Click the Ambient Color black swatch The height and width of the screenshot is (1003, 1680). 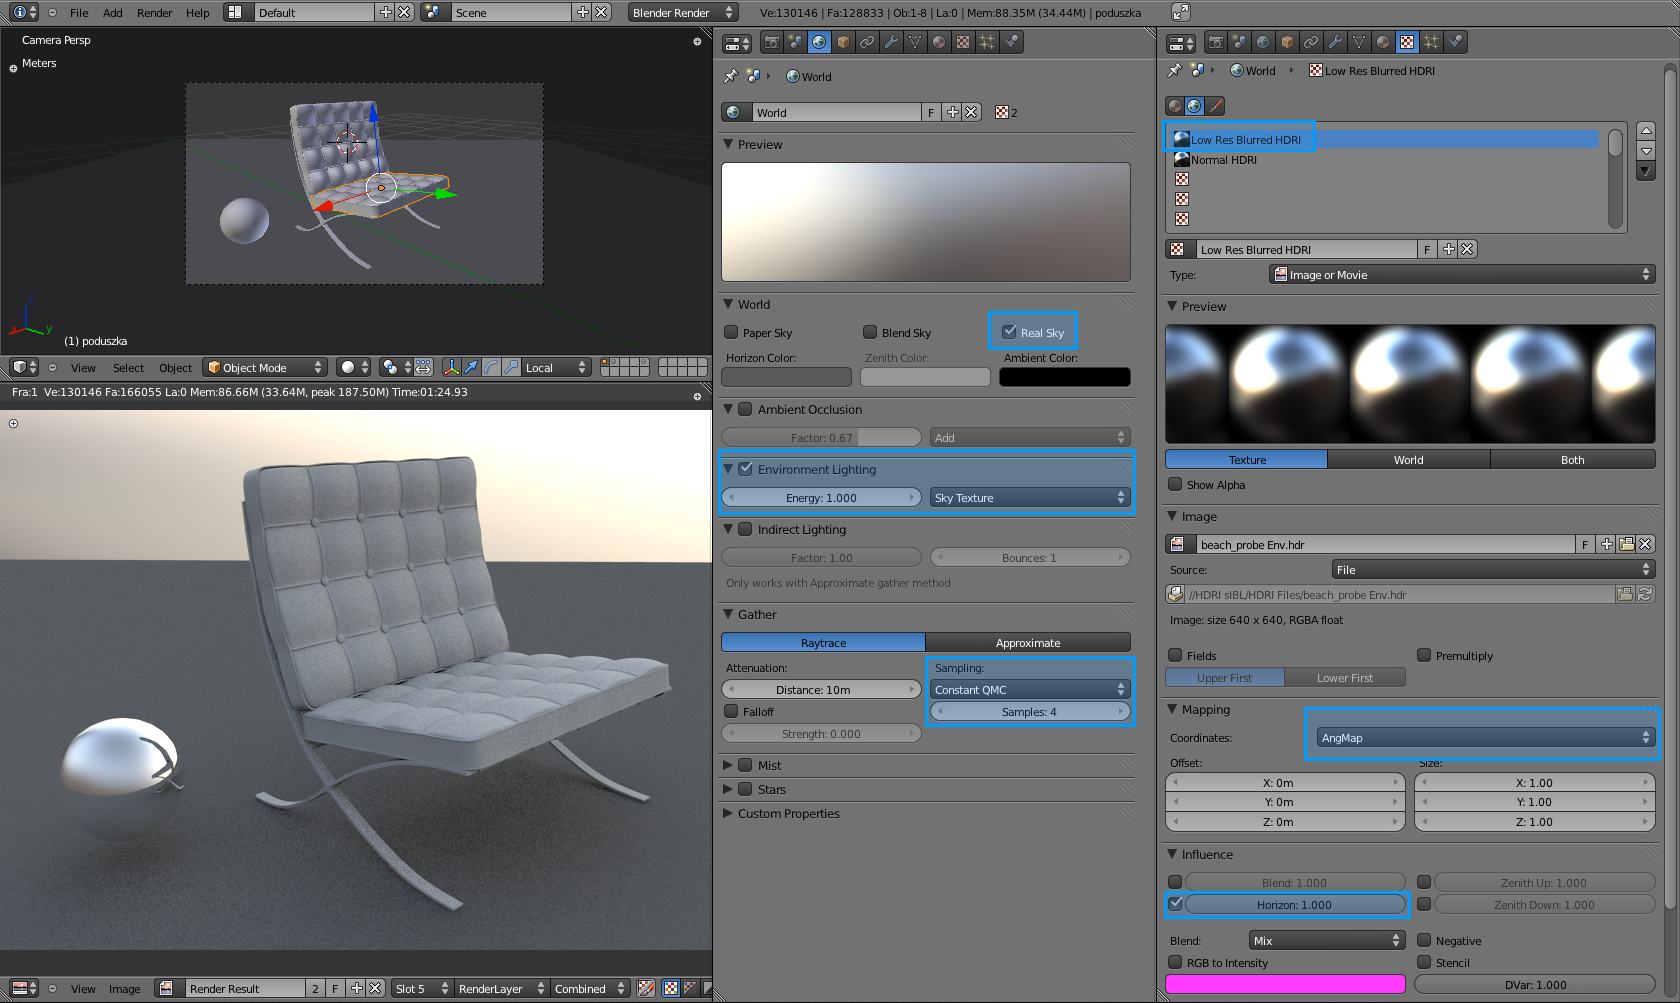(x=1065, y=377)
